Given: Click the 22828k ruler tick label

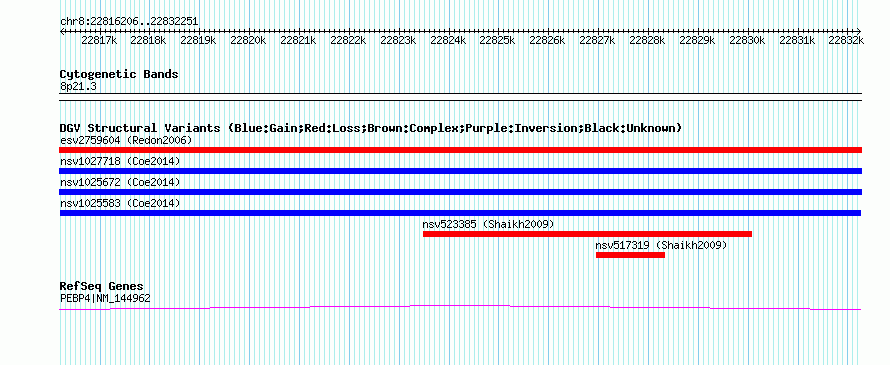Looking at the screenshot, I should [x=647, y=40].
